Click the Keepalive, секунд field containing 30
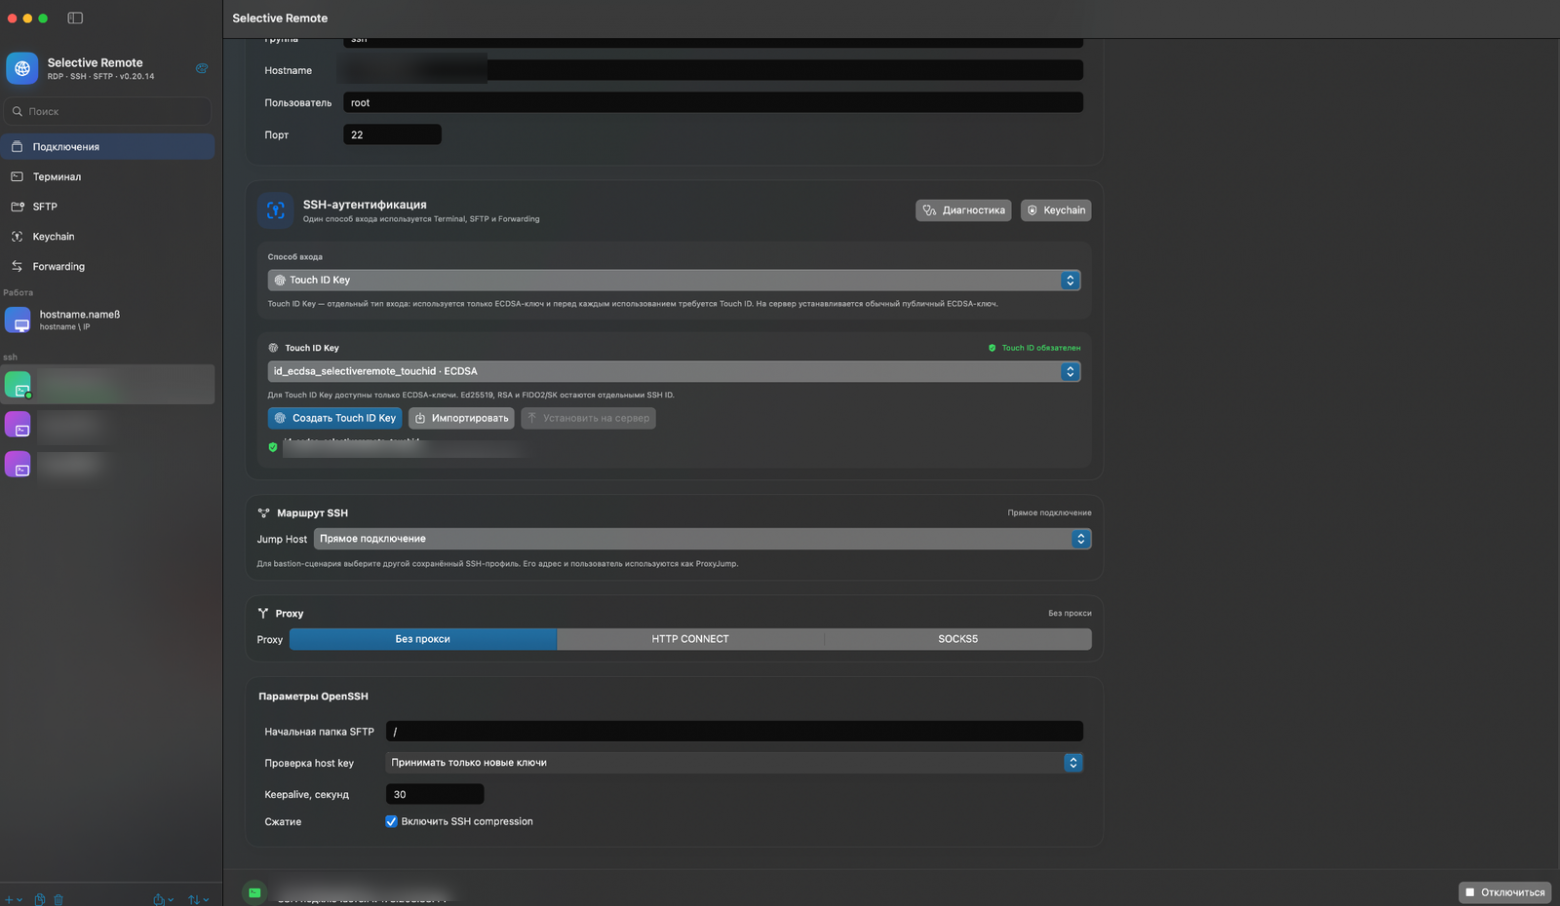Image resolution: width=1560 pixels, height=906 pixels. coord(435,794)
